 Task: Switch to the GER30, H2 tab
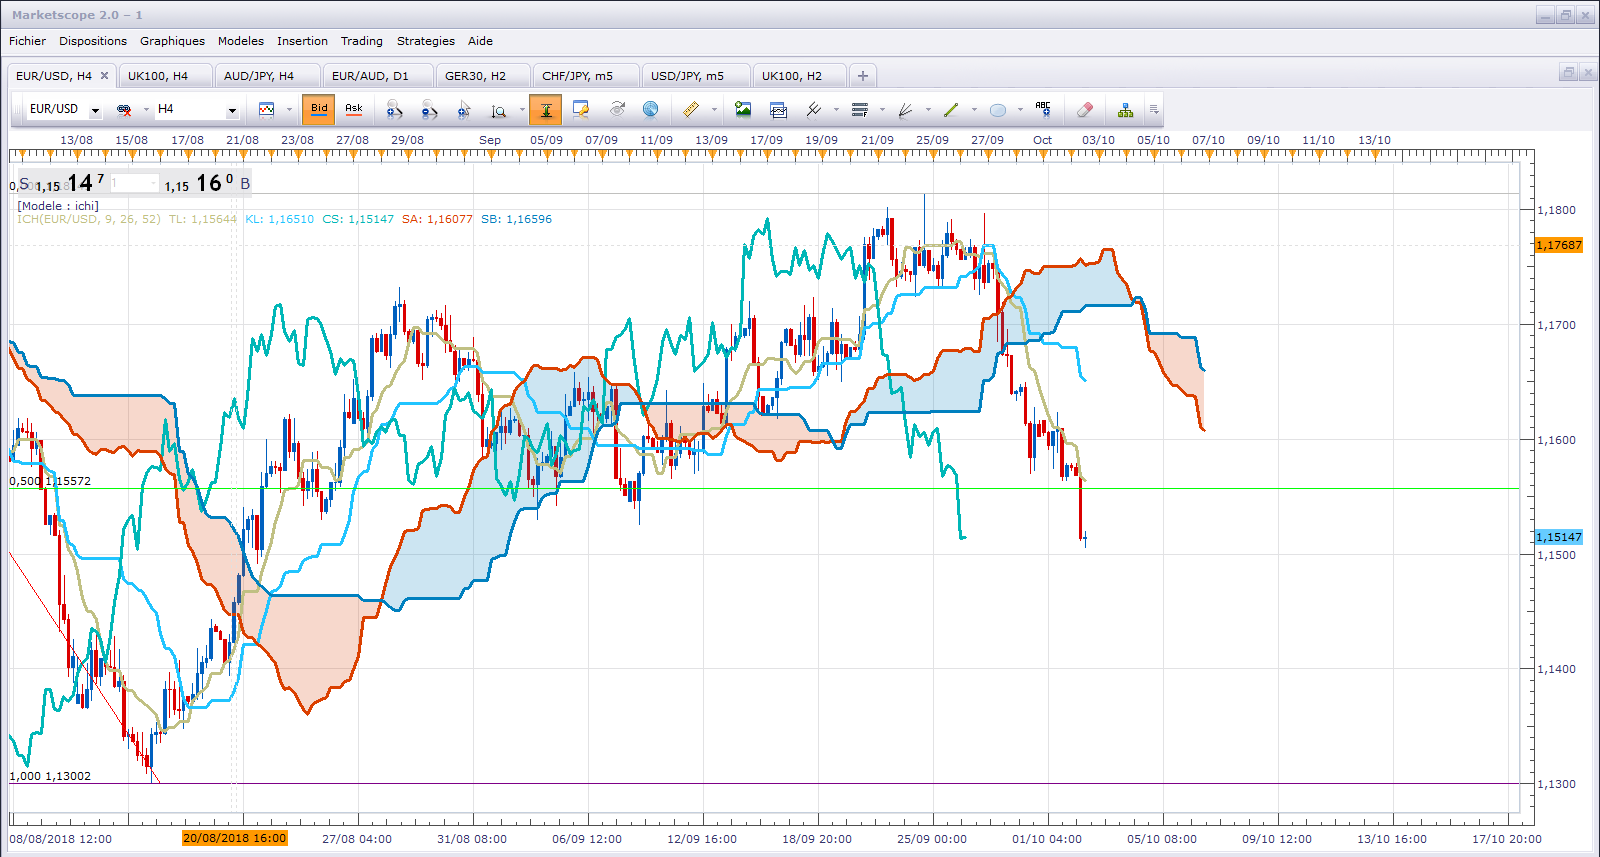[x=484, y=76]
